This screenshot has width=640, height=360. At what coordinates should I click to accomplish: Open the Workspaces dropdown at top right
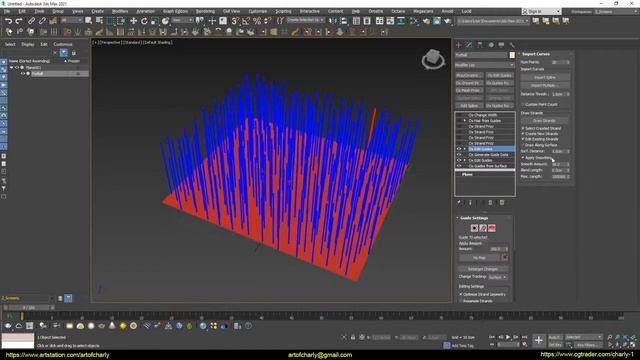616,12
